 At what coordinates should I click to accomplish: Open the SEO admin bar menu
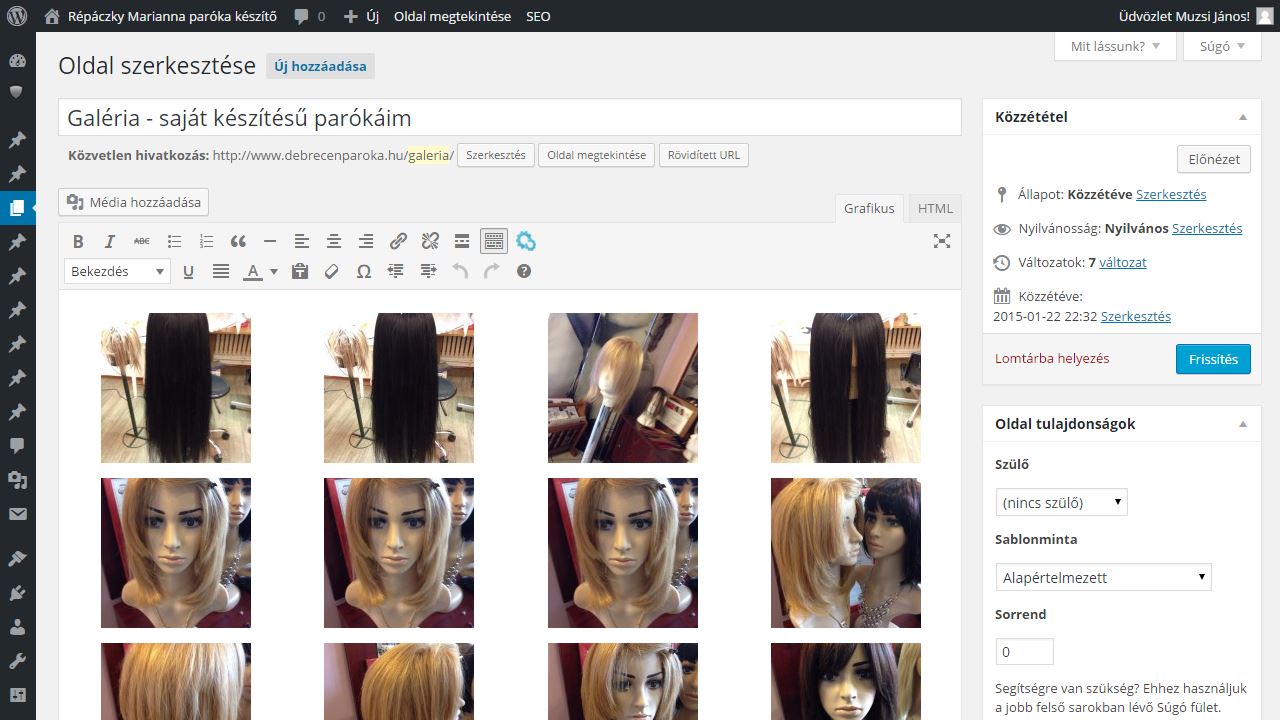pos(538,16)
